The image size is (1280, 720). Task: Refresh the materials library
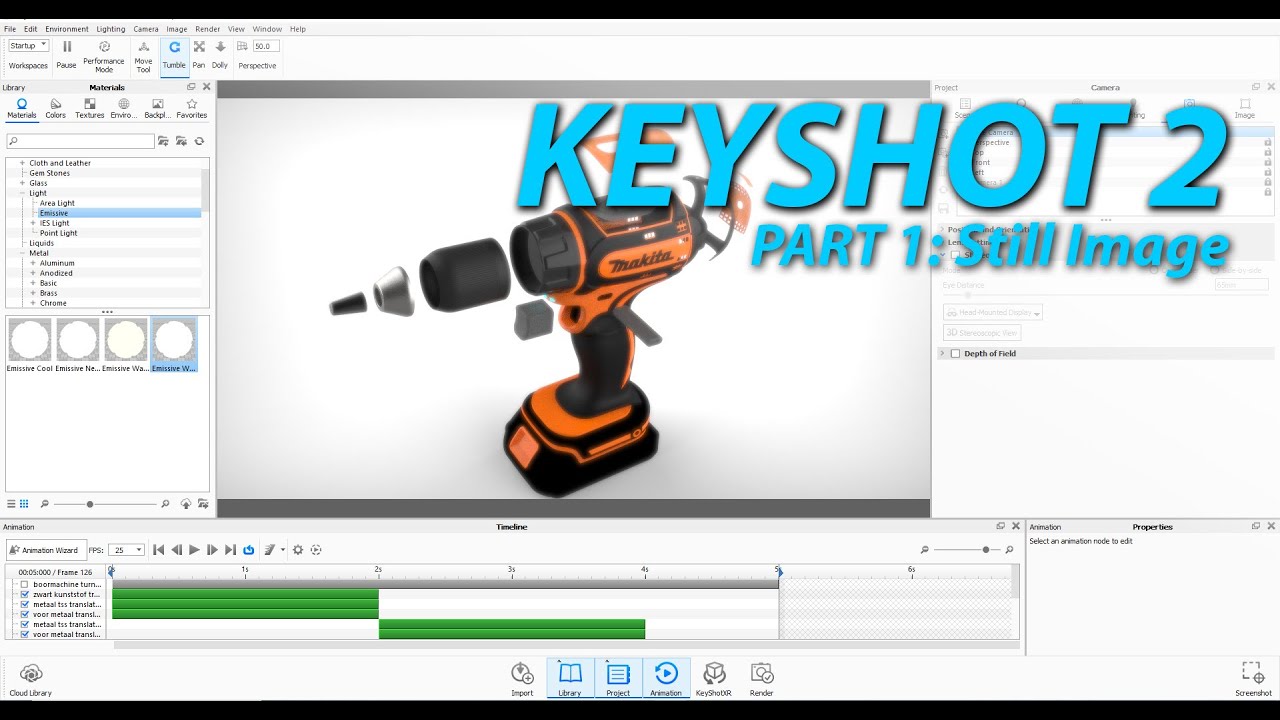[199, 142]
